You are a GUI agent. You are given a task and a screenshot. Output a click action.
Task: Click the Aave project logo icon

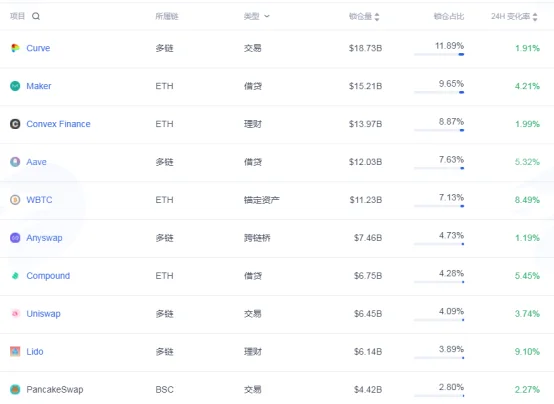(x=15, y=162)
